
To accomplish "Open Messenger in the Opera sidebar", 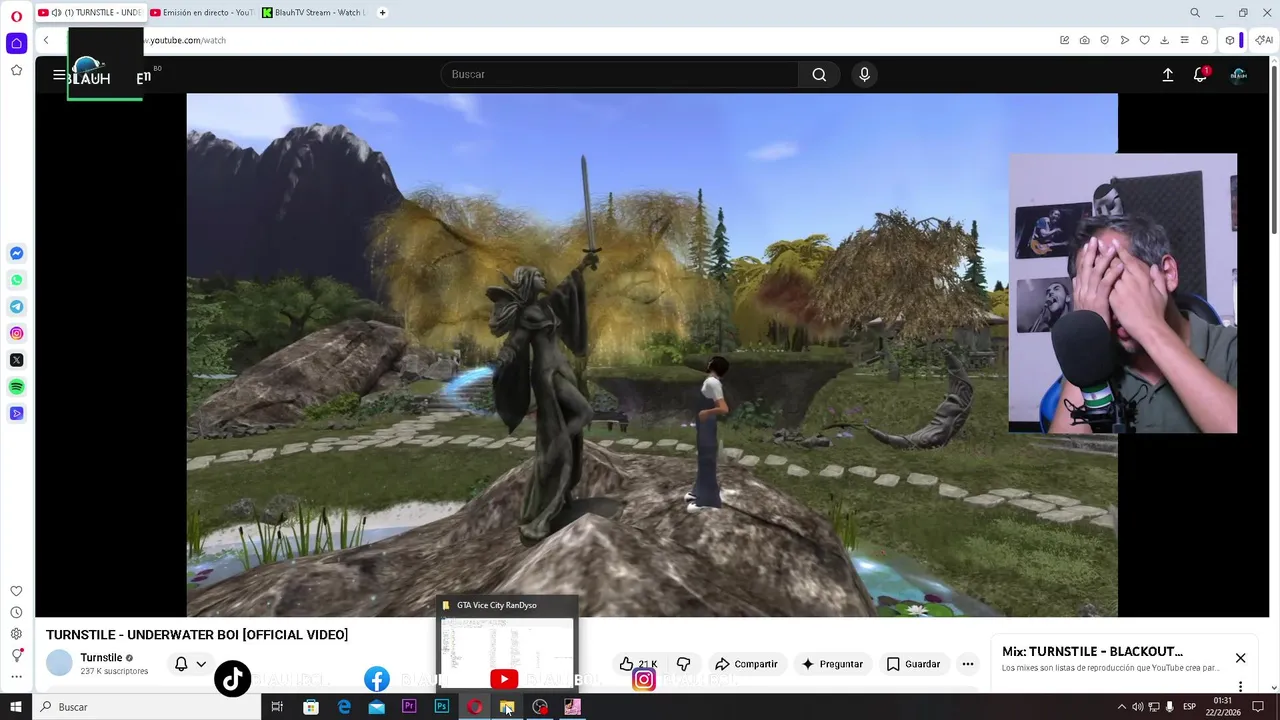I will click(x=16, y=254).
